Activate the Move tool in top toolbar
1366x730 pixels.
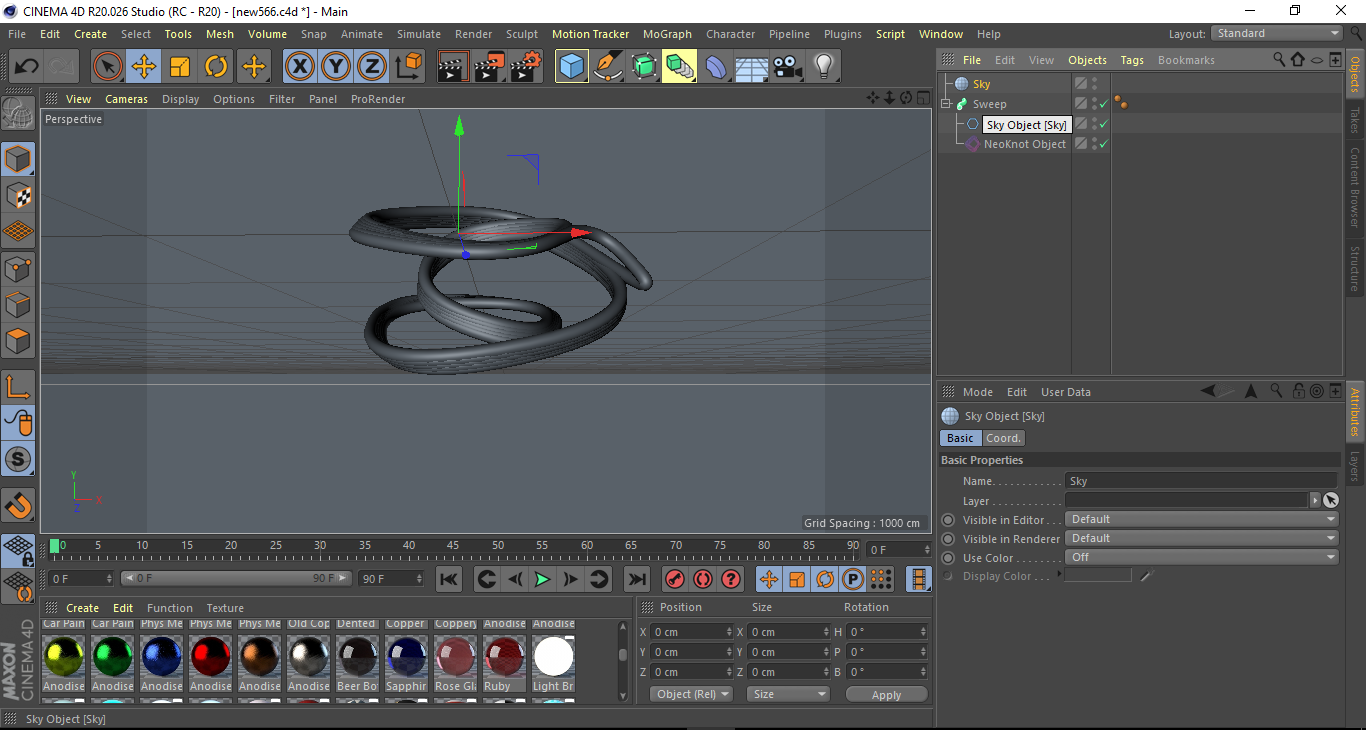(x=144, y=67)
